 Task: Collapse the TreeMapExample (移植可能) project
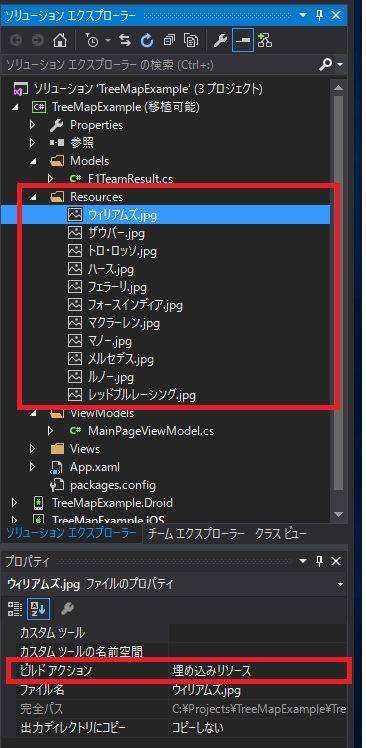tap(15, 107)
